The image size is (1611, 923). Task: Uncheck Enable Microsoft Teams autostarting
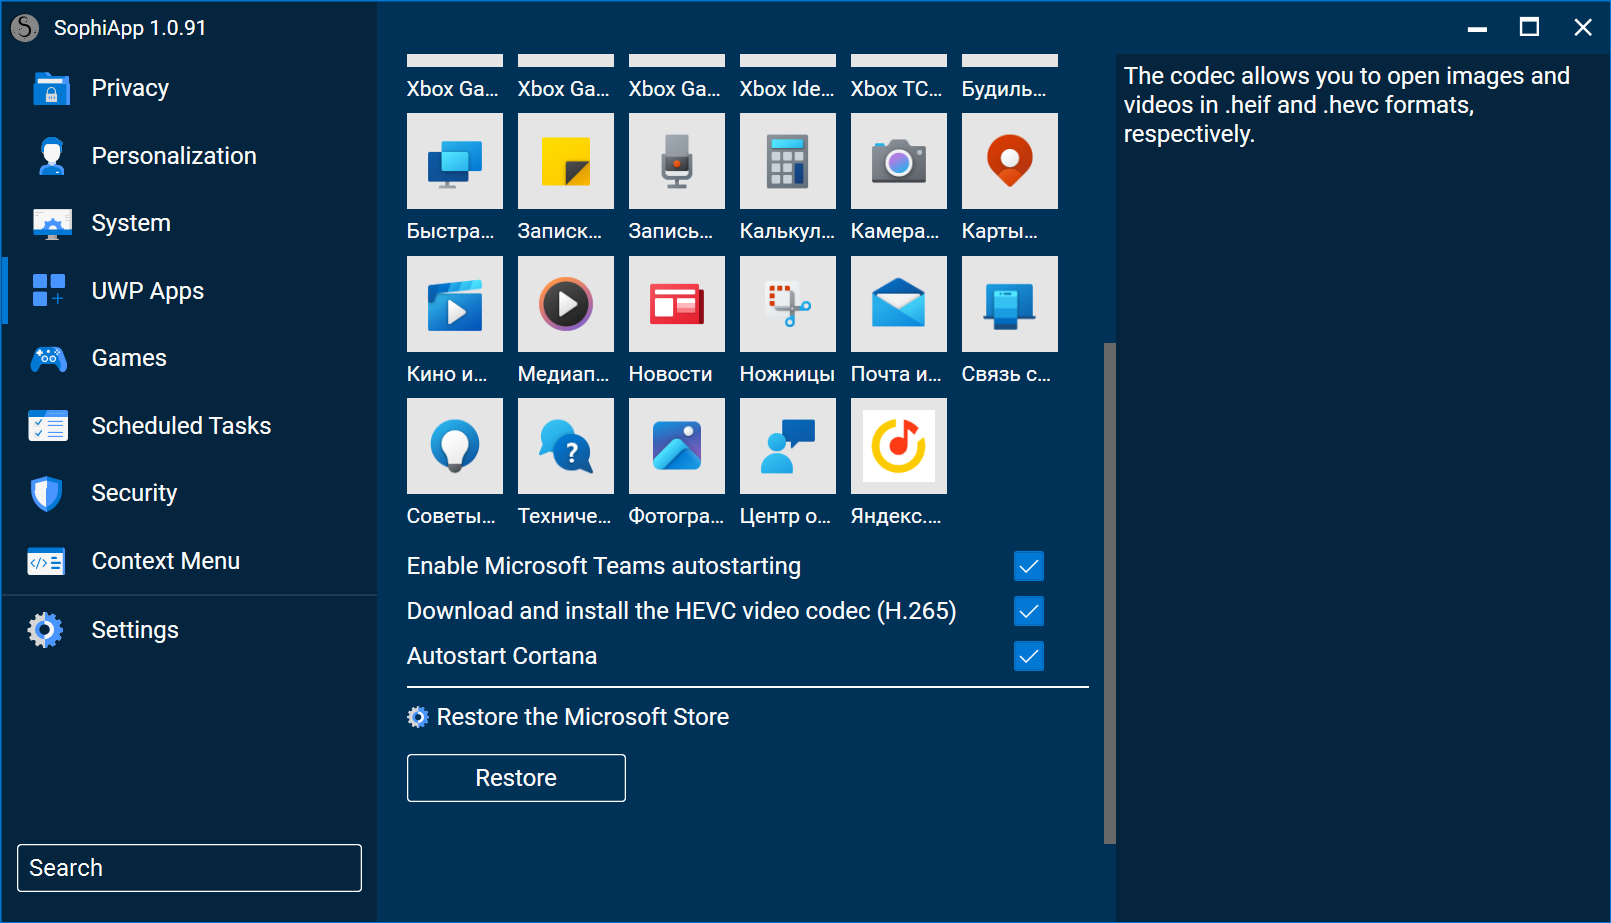[x=1028, y=566]
